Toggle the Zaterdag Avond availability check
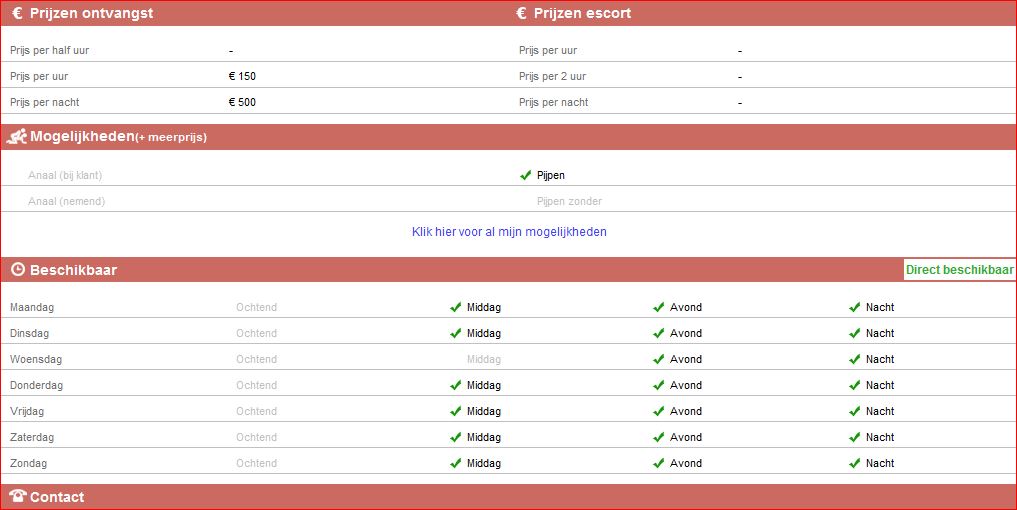1017x510 pixels. click(x=659, y=437)
